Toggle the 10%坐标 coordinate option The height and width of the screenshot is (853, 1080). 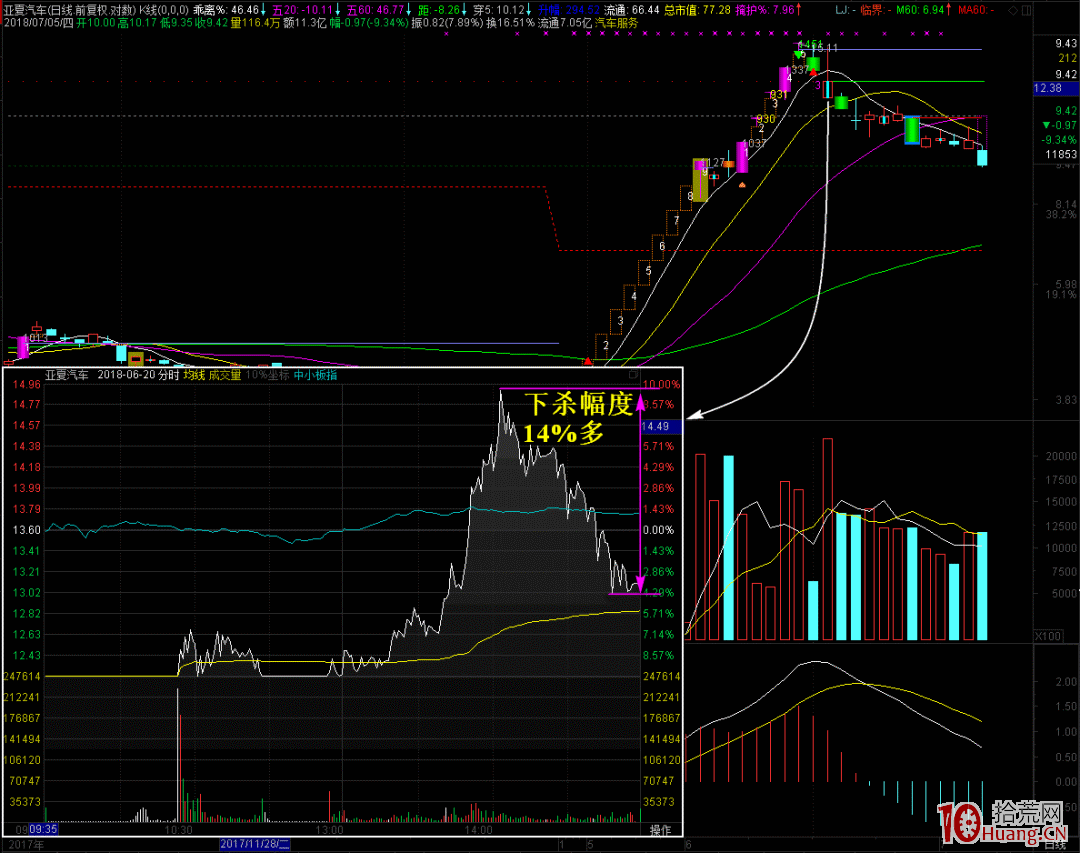point(267,376)
